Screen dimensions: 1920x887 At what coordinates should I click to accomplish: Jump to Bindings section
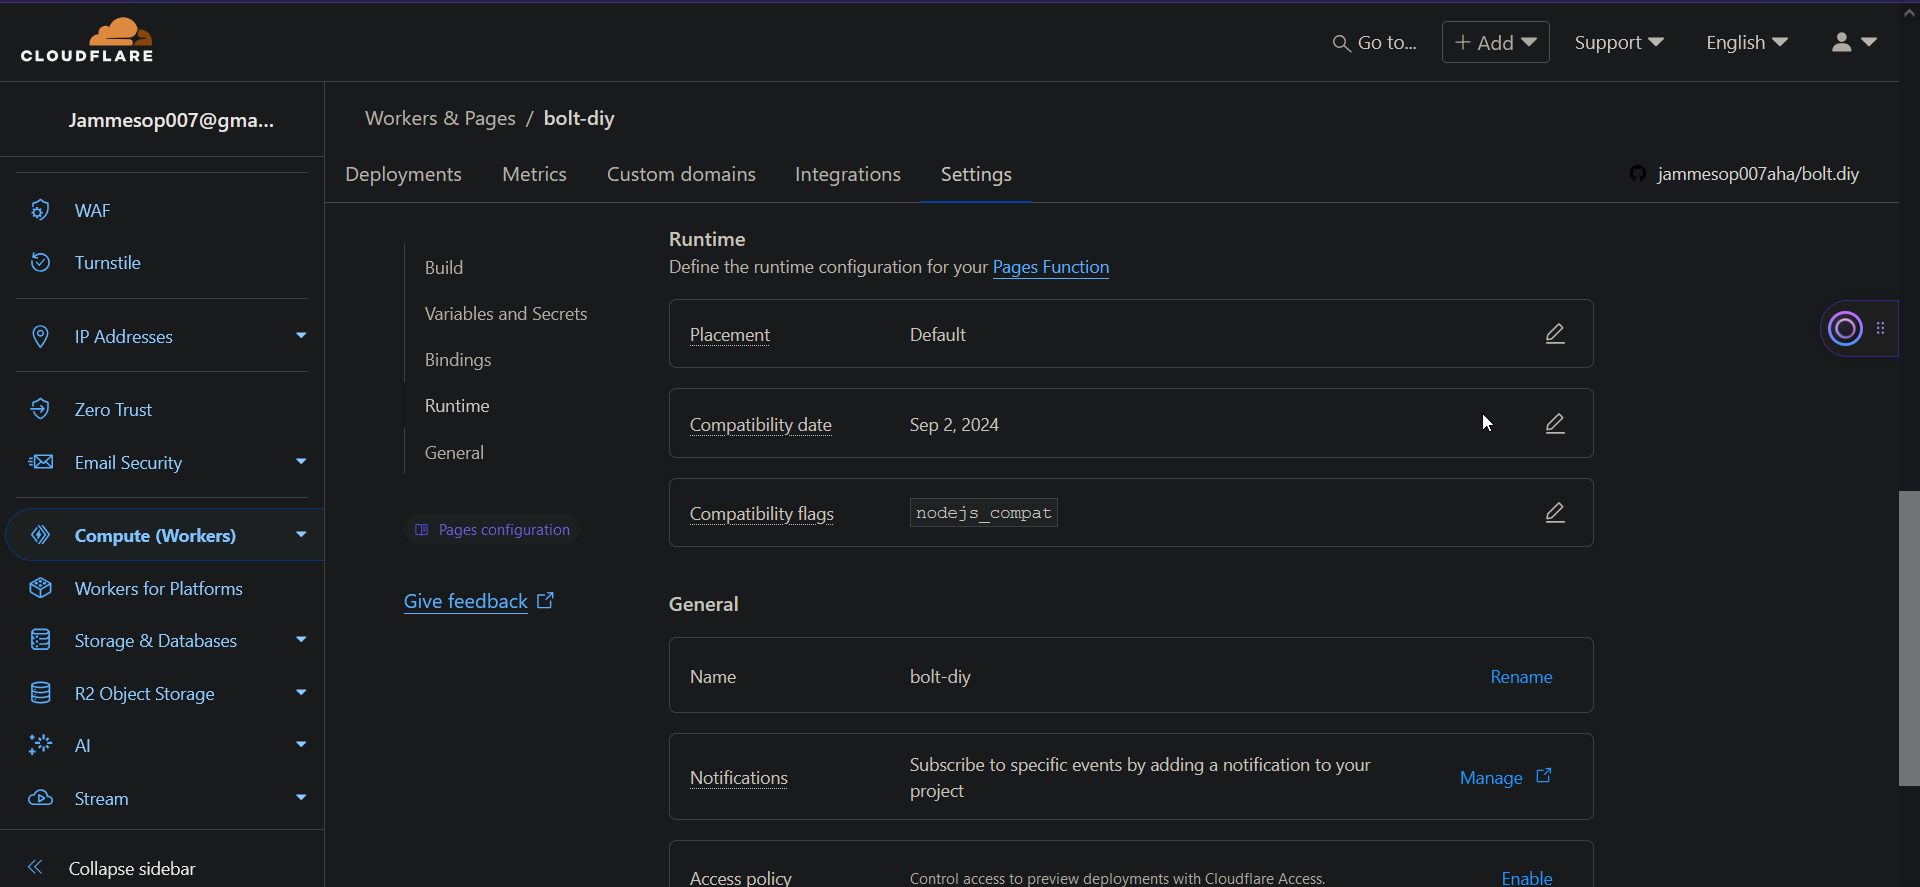click(x=458, y=359)
